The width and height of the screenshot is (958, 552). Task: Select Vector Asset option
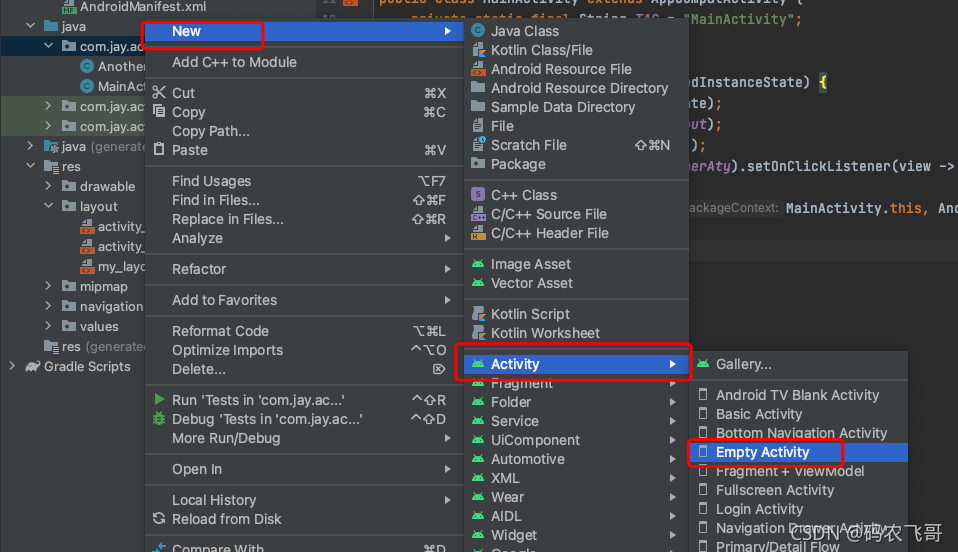[x=531, y=283]
